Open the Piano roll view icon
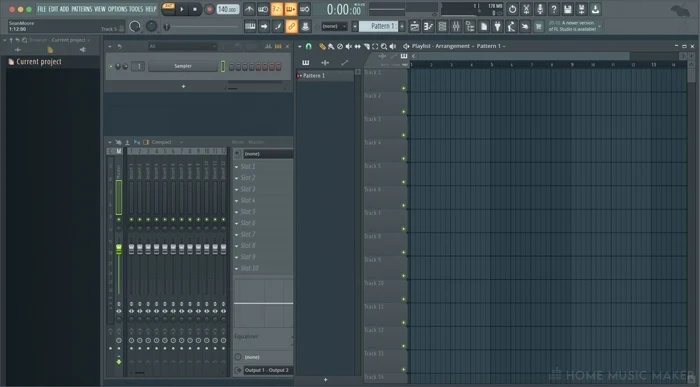 click(x=428, y=26)
